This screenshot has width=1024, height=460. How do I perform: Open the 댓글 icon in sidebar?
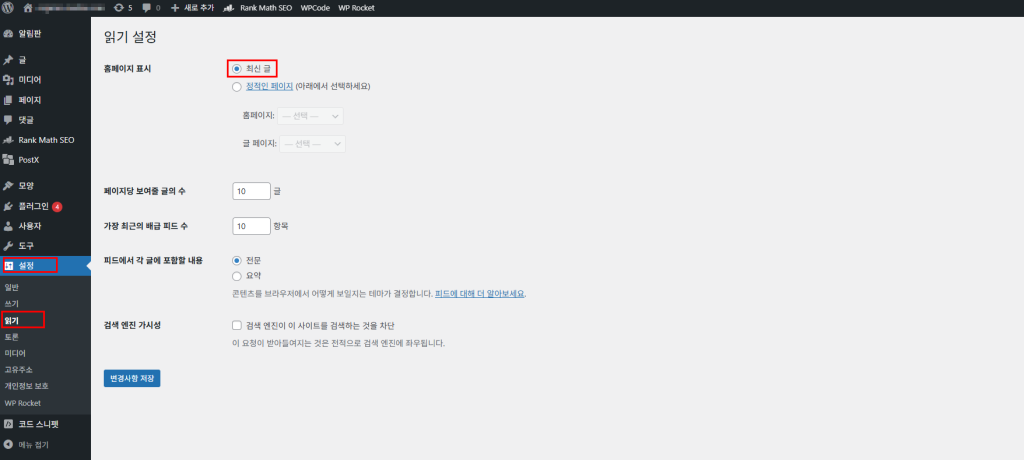[x=8, y=120]
